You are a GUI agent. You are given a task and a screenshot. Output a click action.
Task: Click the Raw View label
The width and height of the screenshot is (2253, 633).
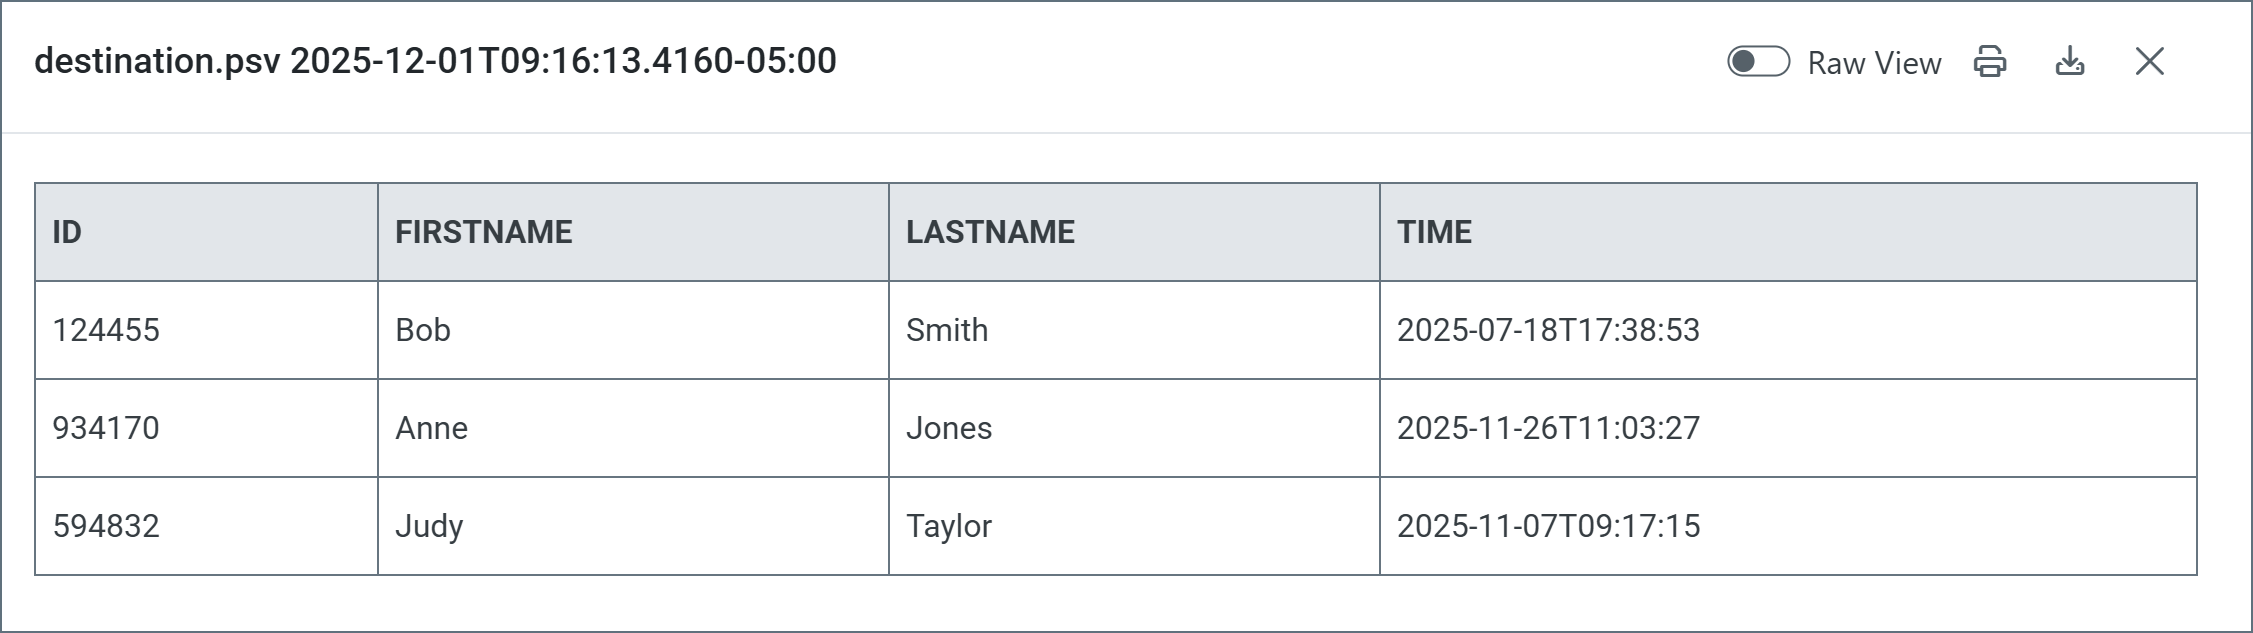tap(1874, 63)
